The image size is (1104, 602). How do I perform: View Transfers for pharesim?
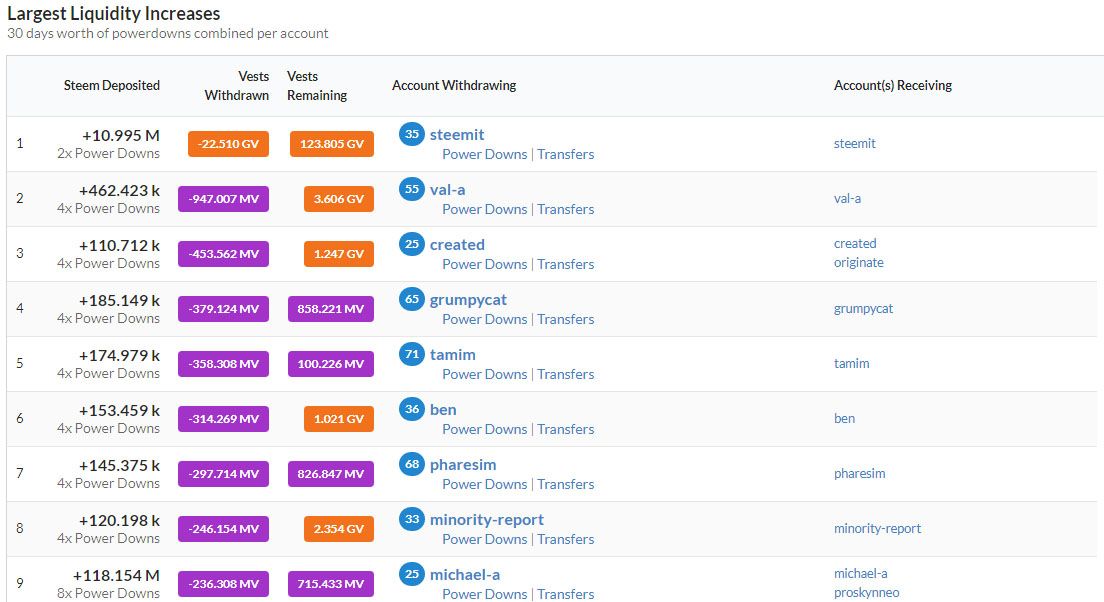tap(565, 484)
